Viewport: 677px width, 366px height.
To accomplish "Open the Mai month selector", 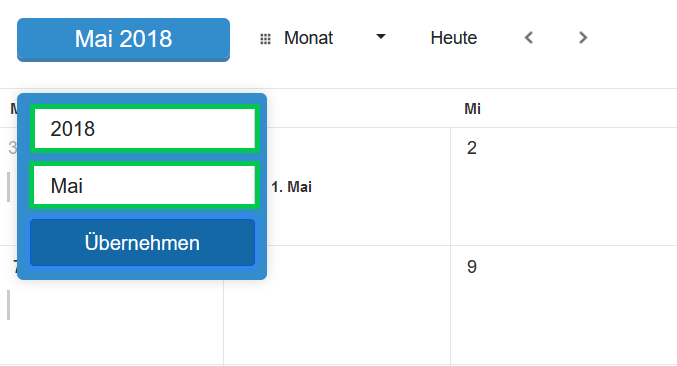I will (144, 186).
